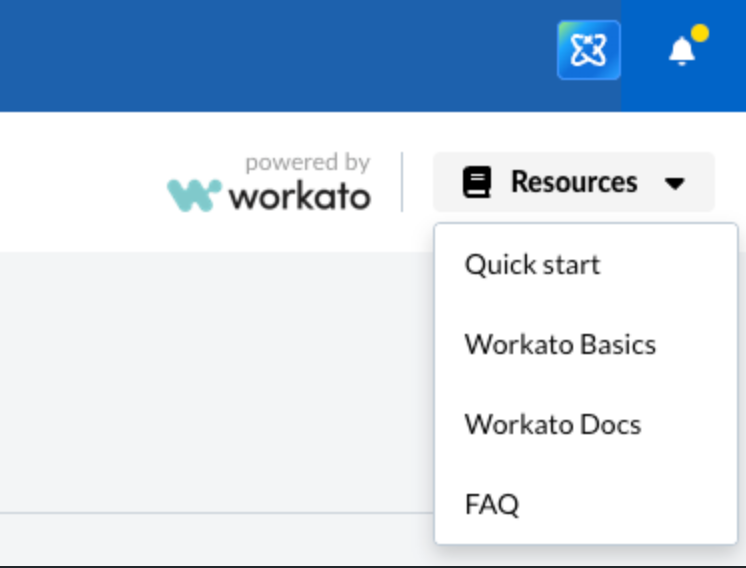Choose Workato Docs in the dropdown

552,425
